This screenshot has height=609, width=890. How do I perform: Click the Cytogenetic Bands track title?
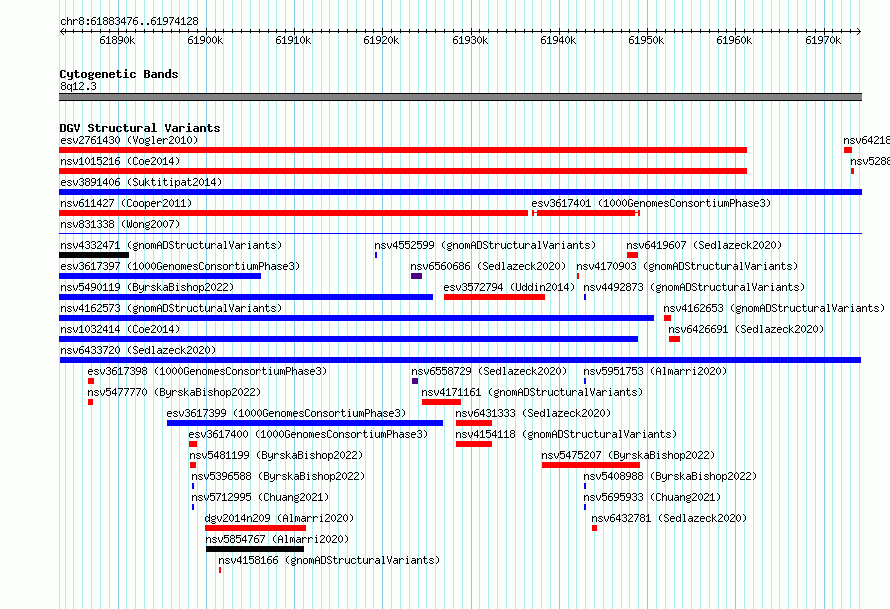(119, 74)
